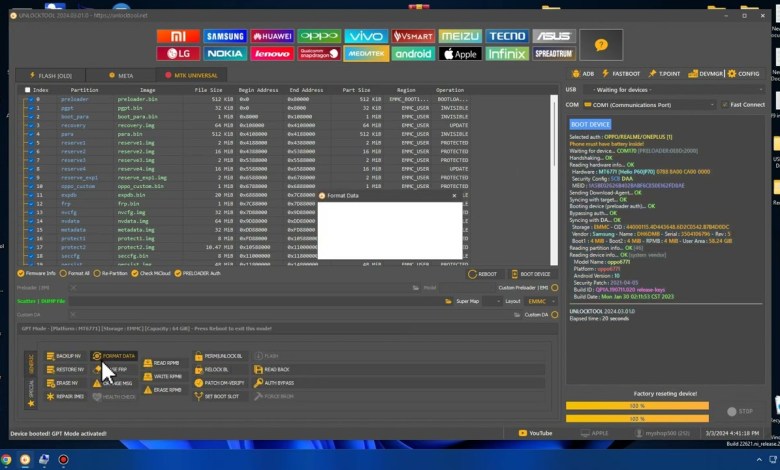The height and width of the screenshot is (470, 780).
Task: Select the MediaTek brand logo
Action: [x=366, y=54]
